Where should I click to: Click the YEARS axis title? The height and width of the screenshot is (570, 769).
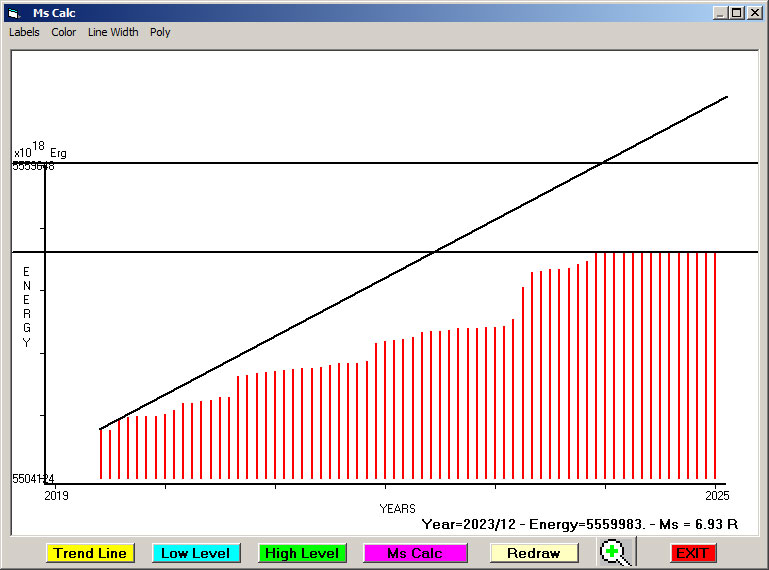(397, 508)
